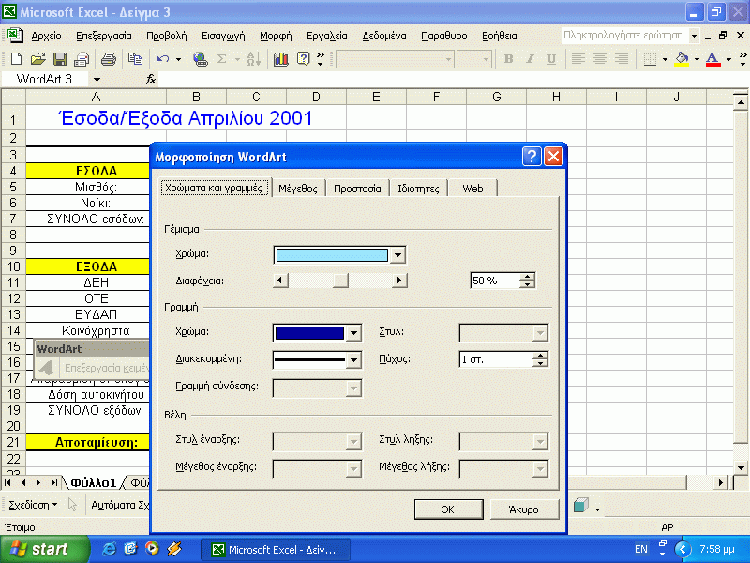
Task: Open the Δεδομένα menu
Action: tap(384, 35)
